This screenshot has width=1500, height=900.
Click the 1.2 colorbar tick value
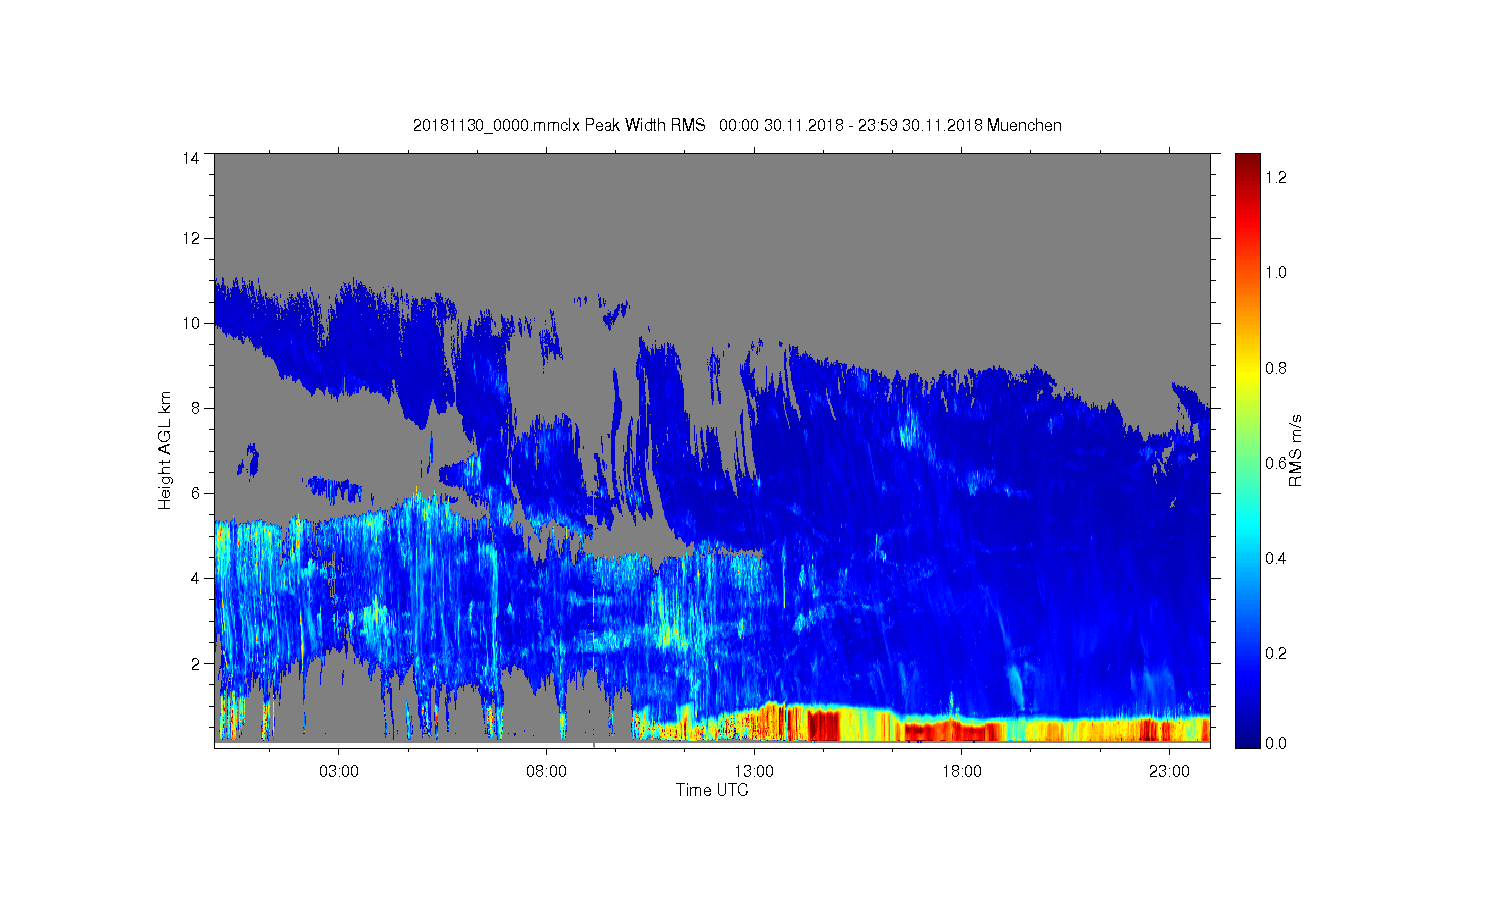click(1275, 177)
